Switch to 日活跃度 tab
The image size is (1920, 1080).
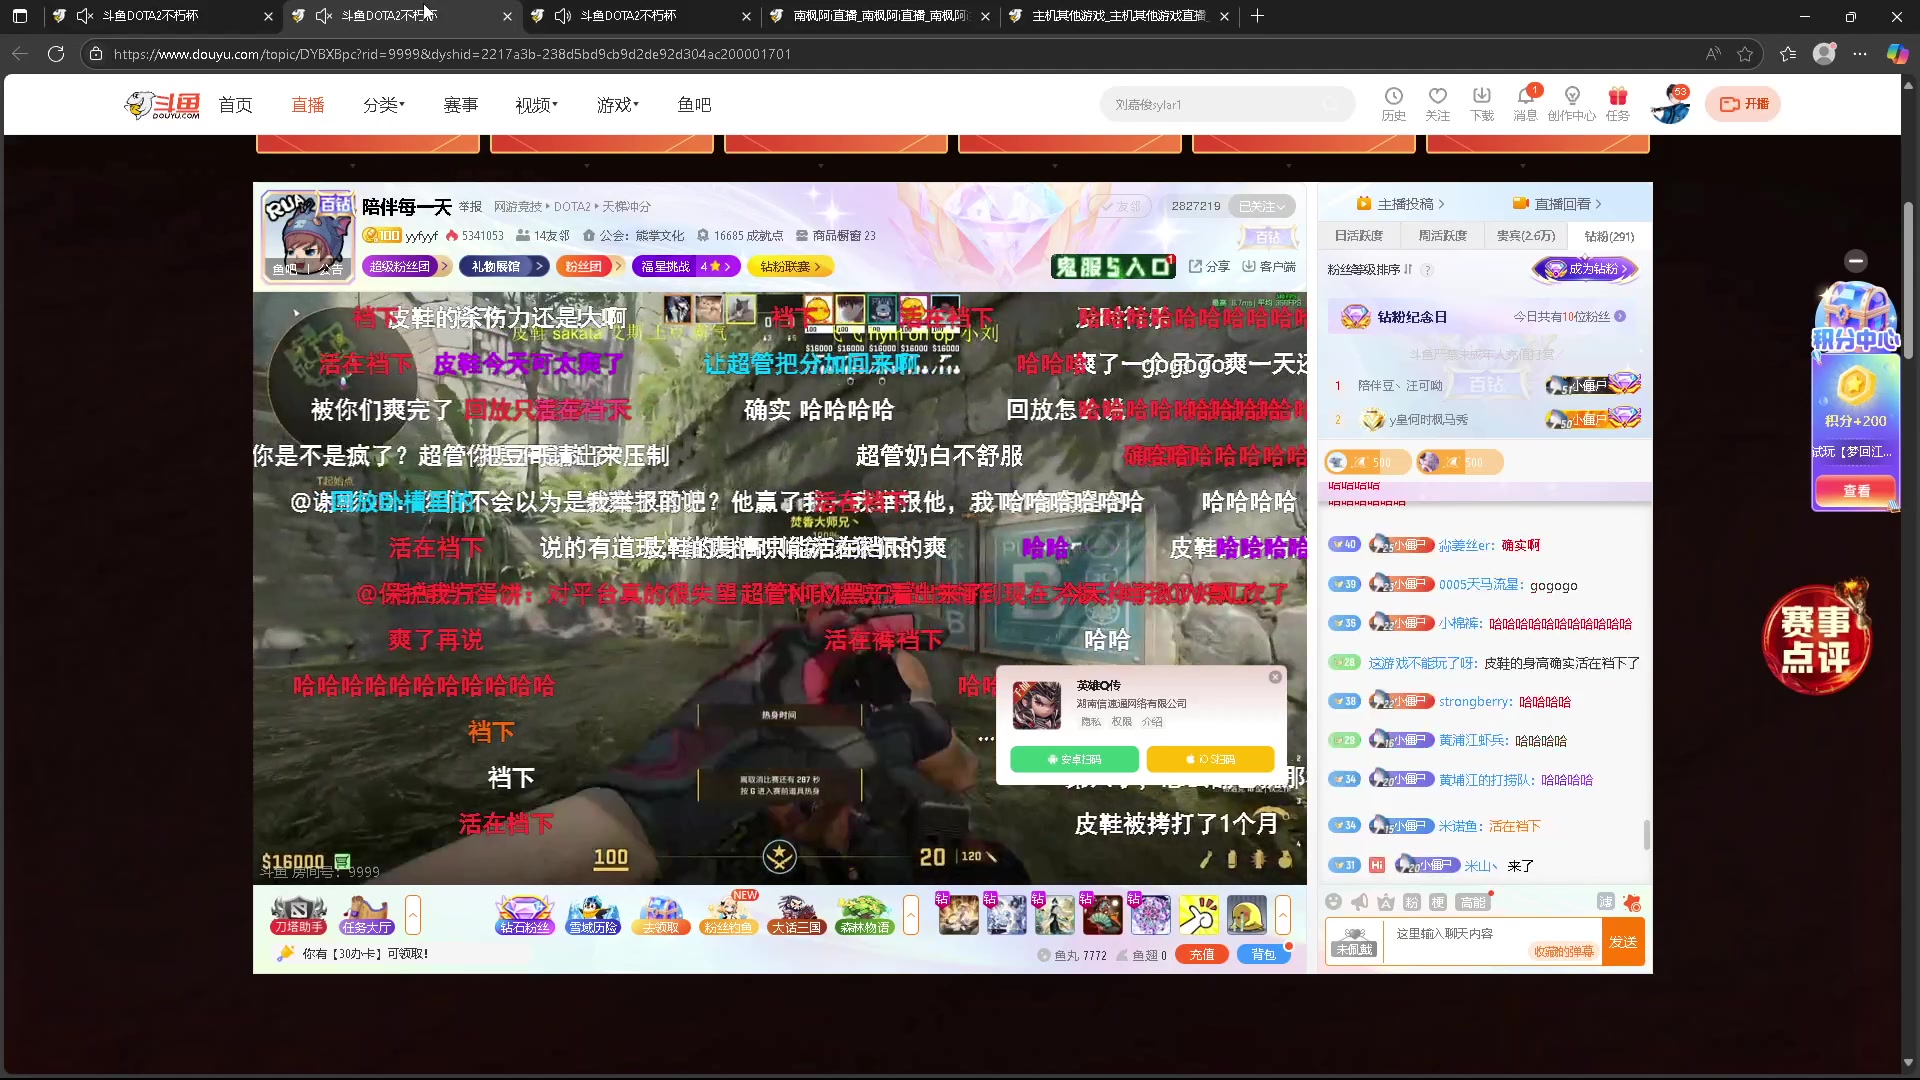[1358, 236]
